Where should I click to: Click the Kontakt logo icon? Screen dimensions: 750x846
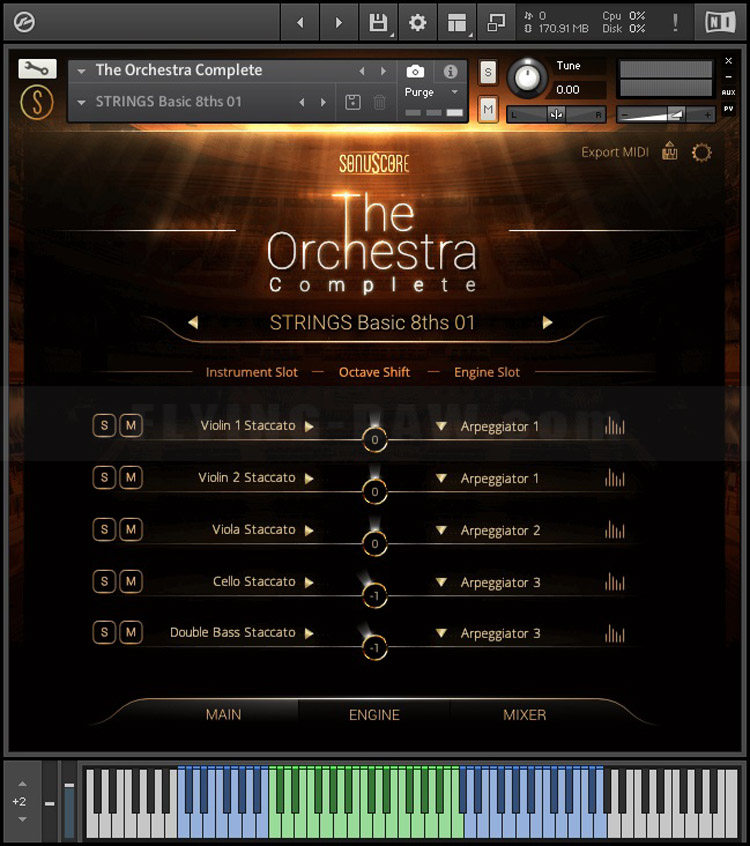pos(24,22)
